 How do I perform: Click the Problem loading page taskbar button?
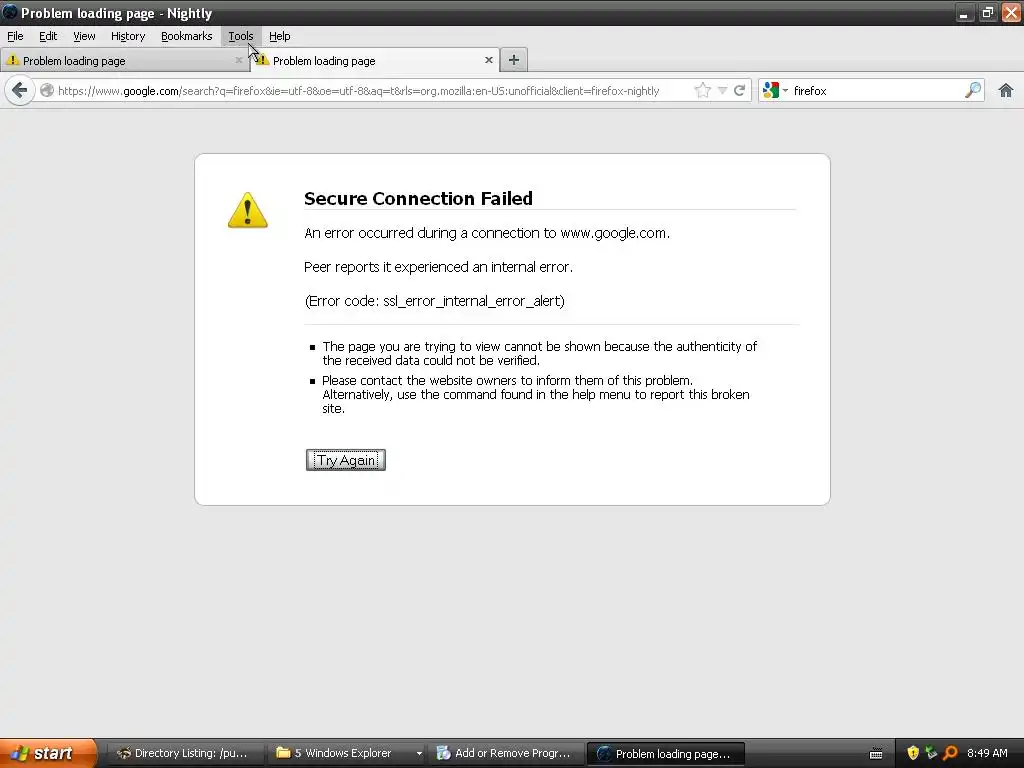666,754
